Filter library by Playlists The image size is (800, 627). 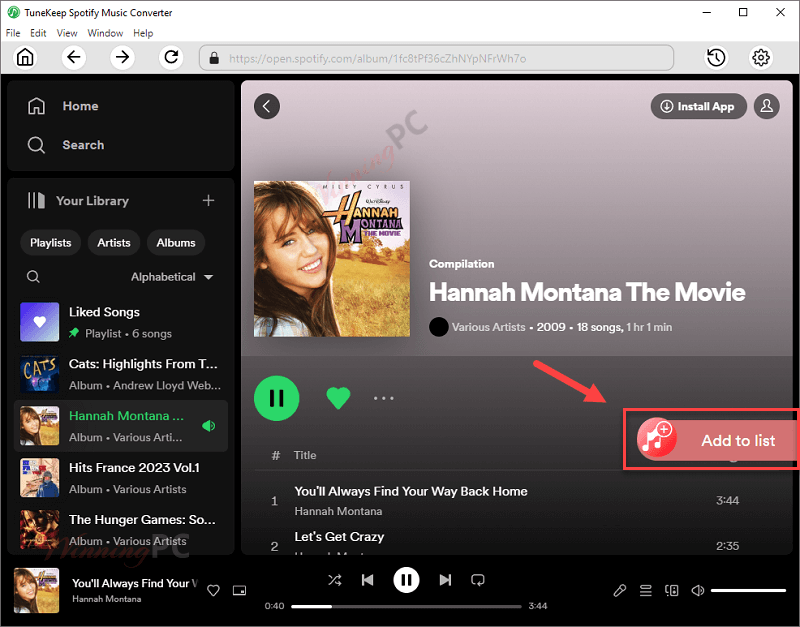[x=51, y=243]
